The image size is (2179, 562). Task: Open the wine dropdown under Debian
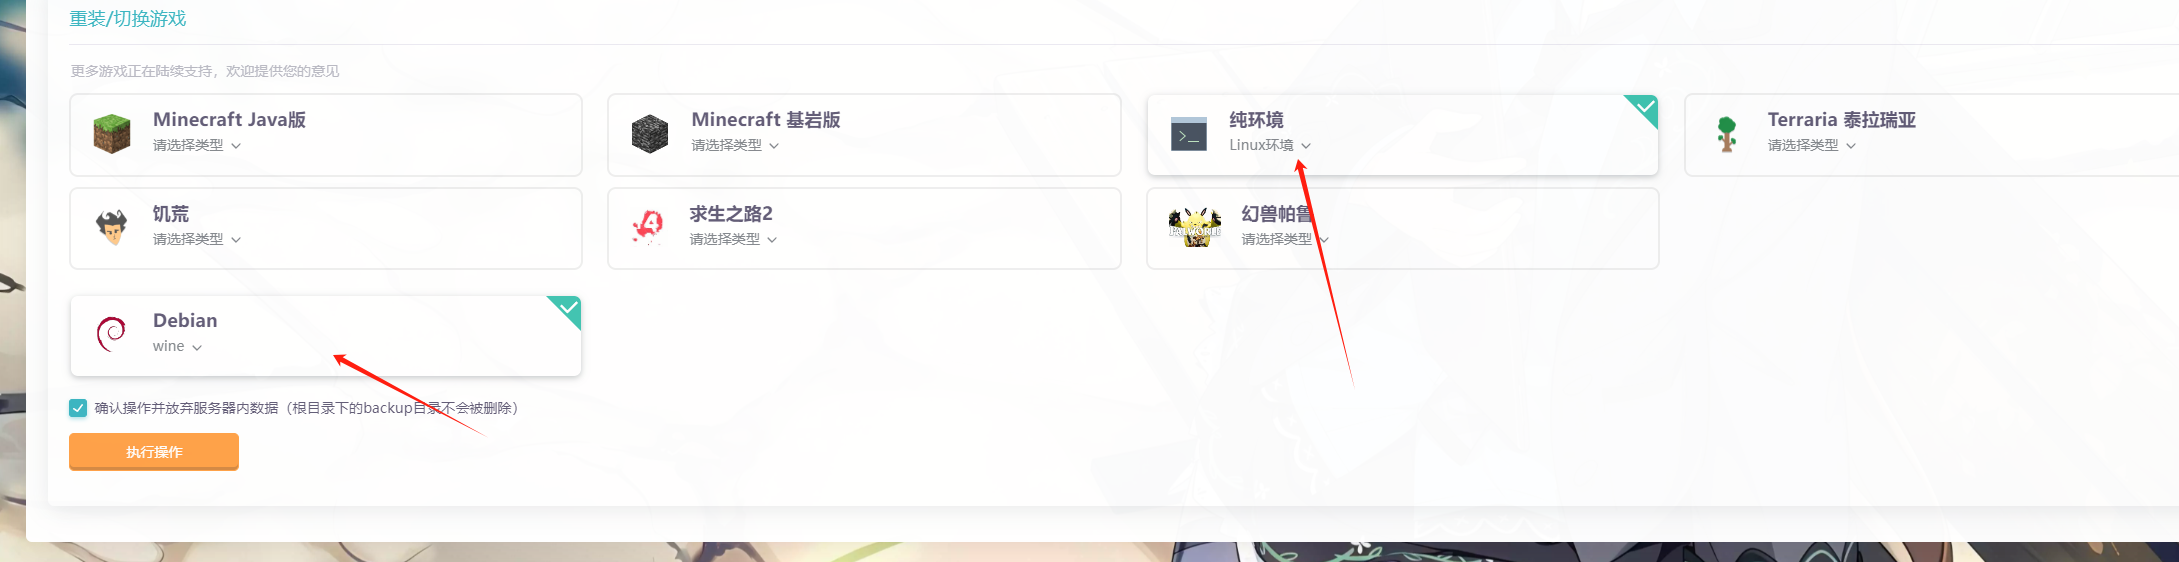(x=178, y=347)
